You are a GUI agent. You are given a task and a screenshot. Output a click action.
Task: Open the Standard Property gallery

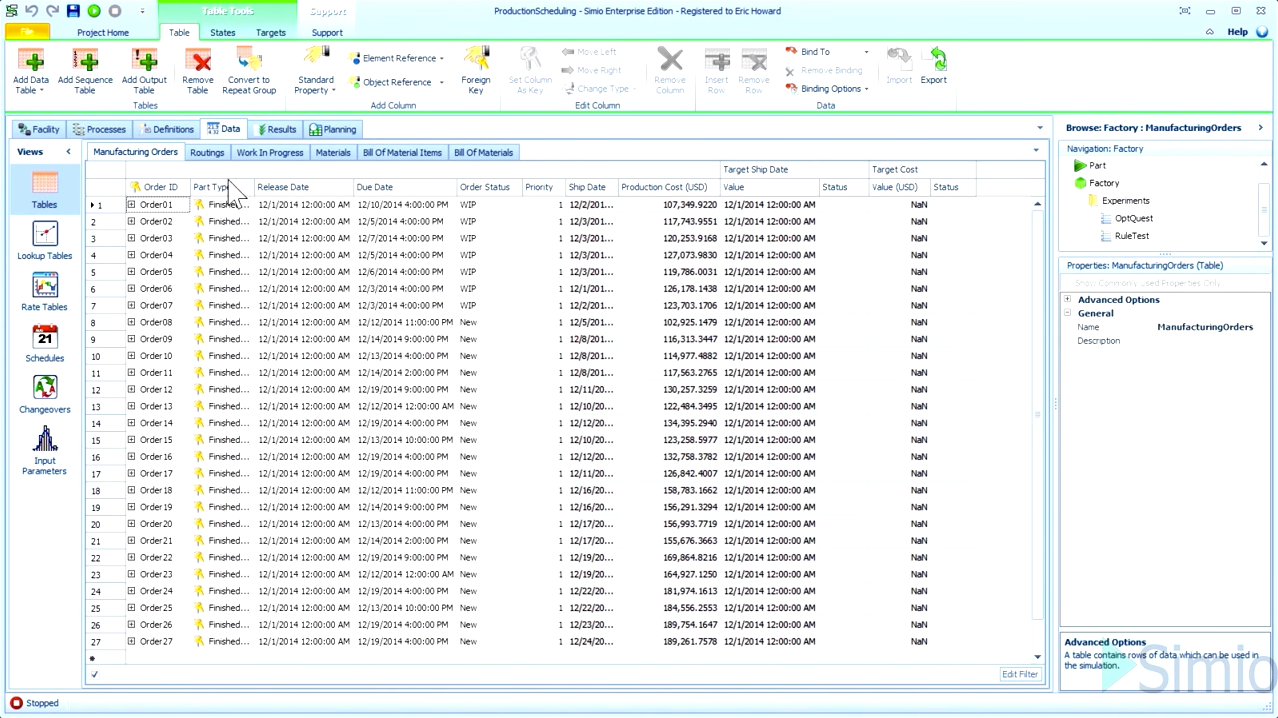click(x=316, y=70)
